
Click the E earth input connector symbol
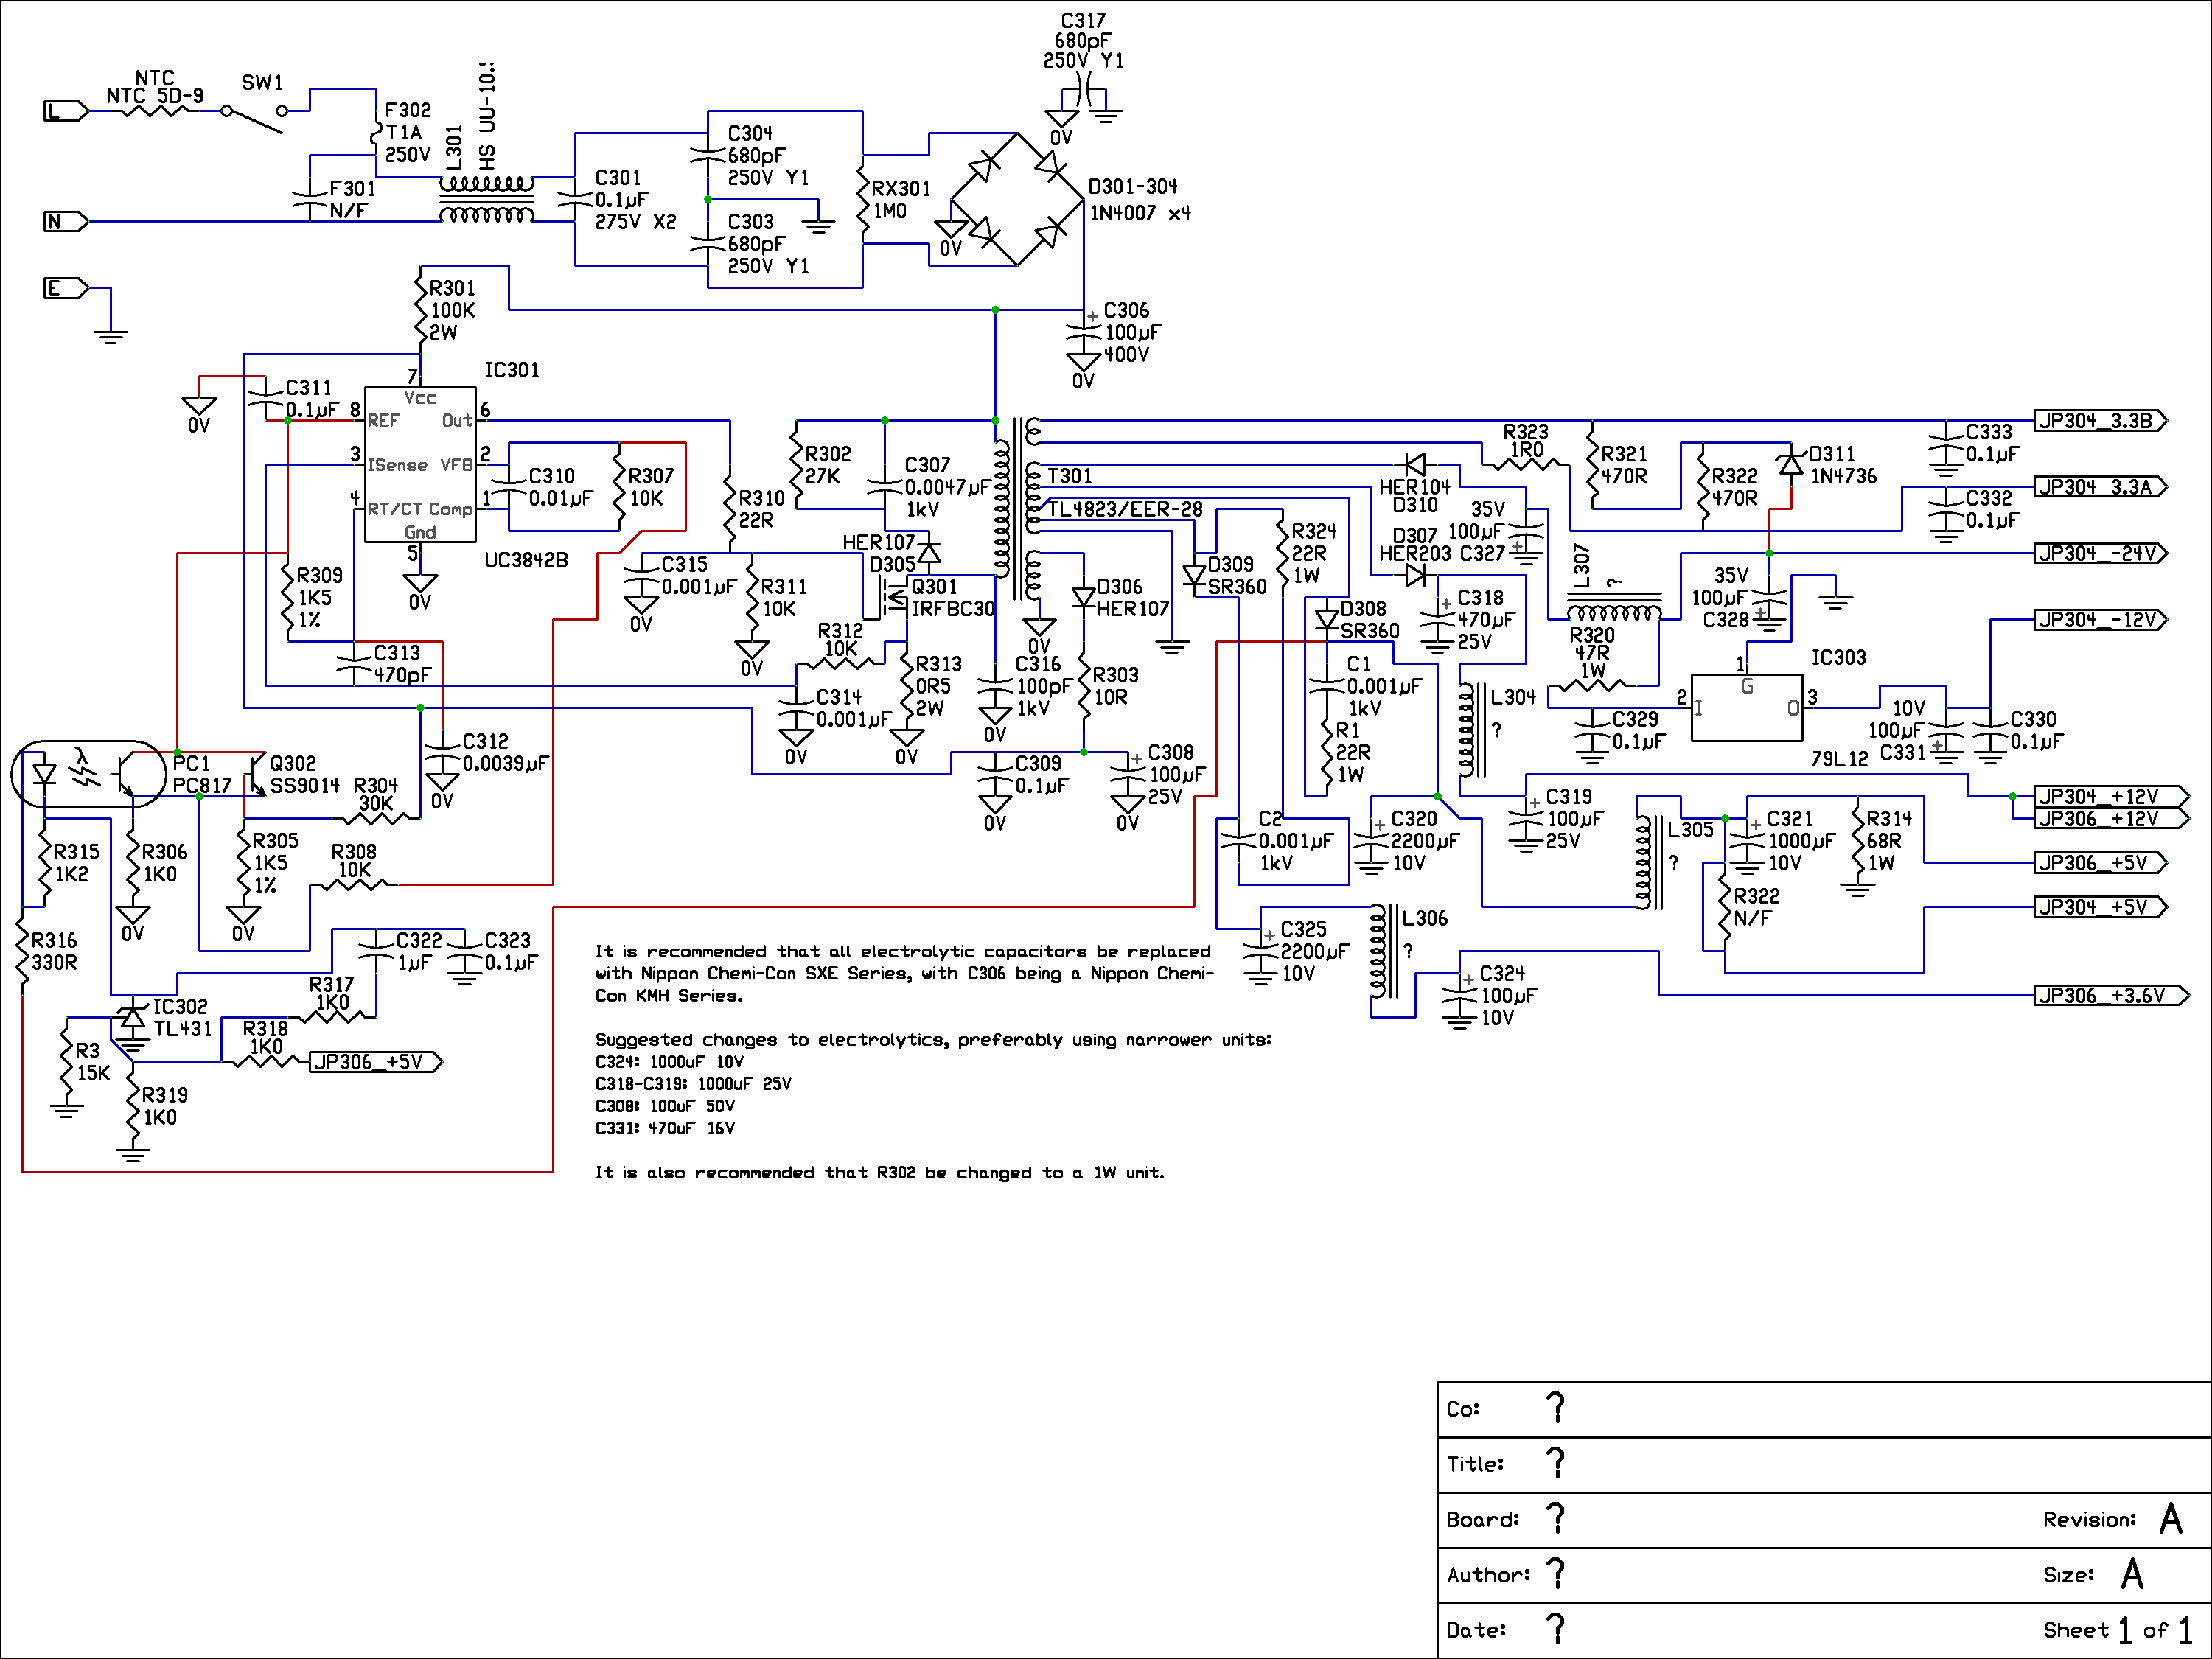(66, 288)
